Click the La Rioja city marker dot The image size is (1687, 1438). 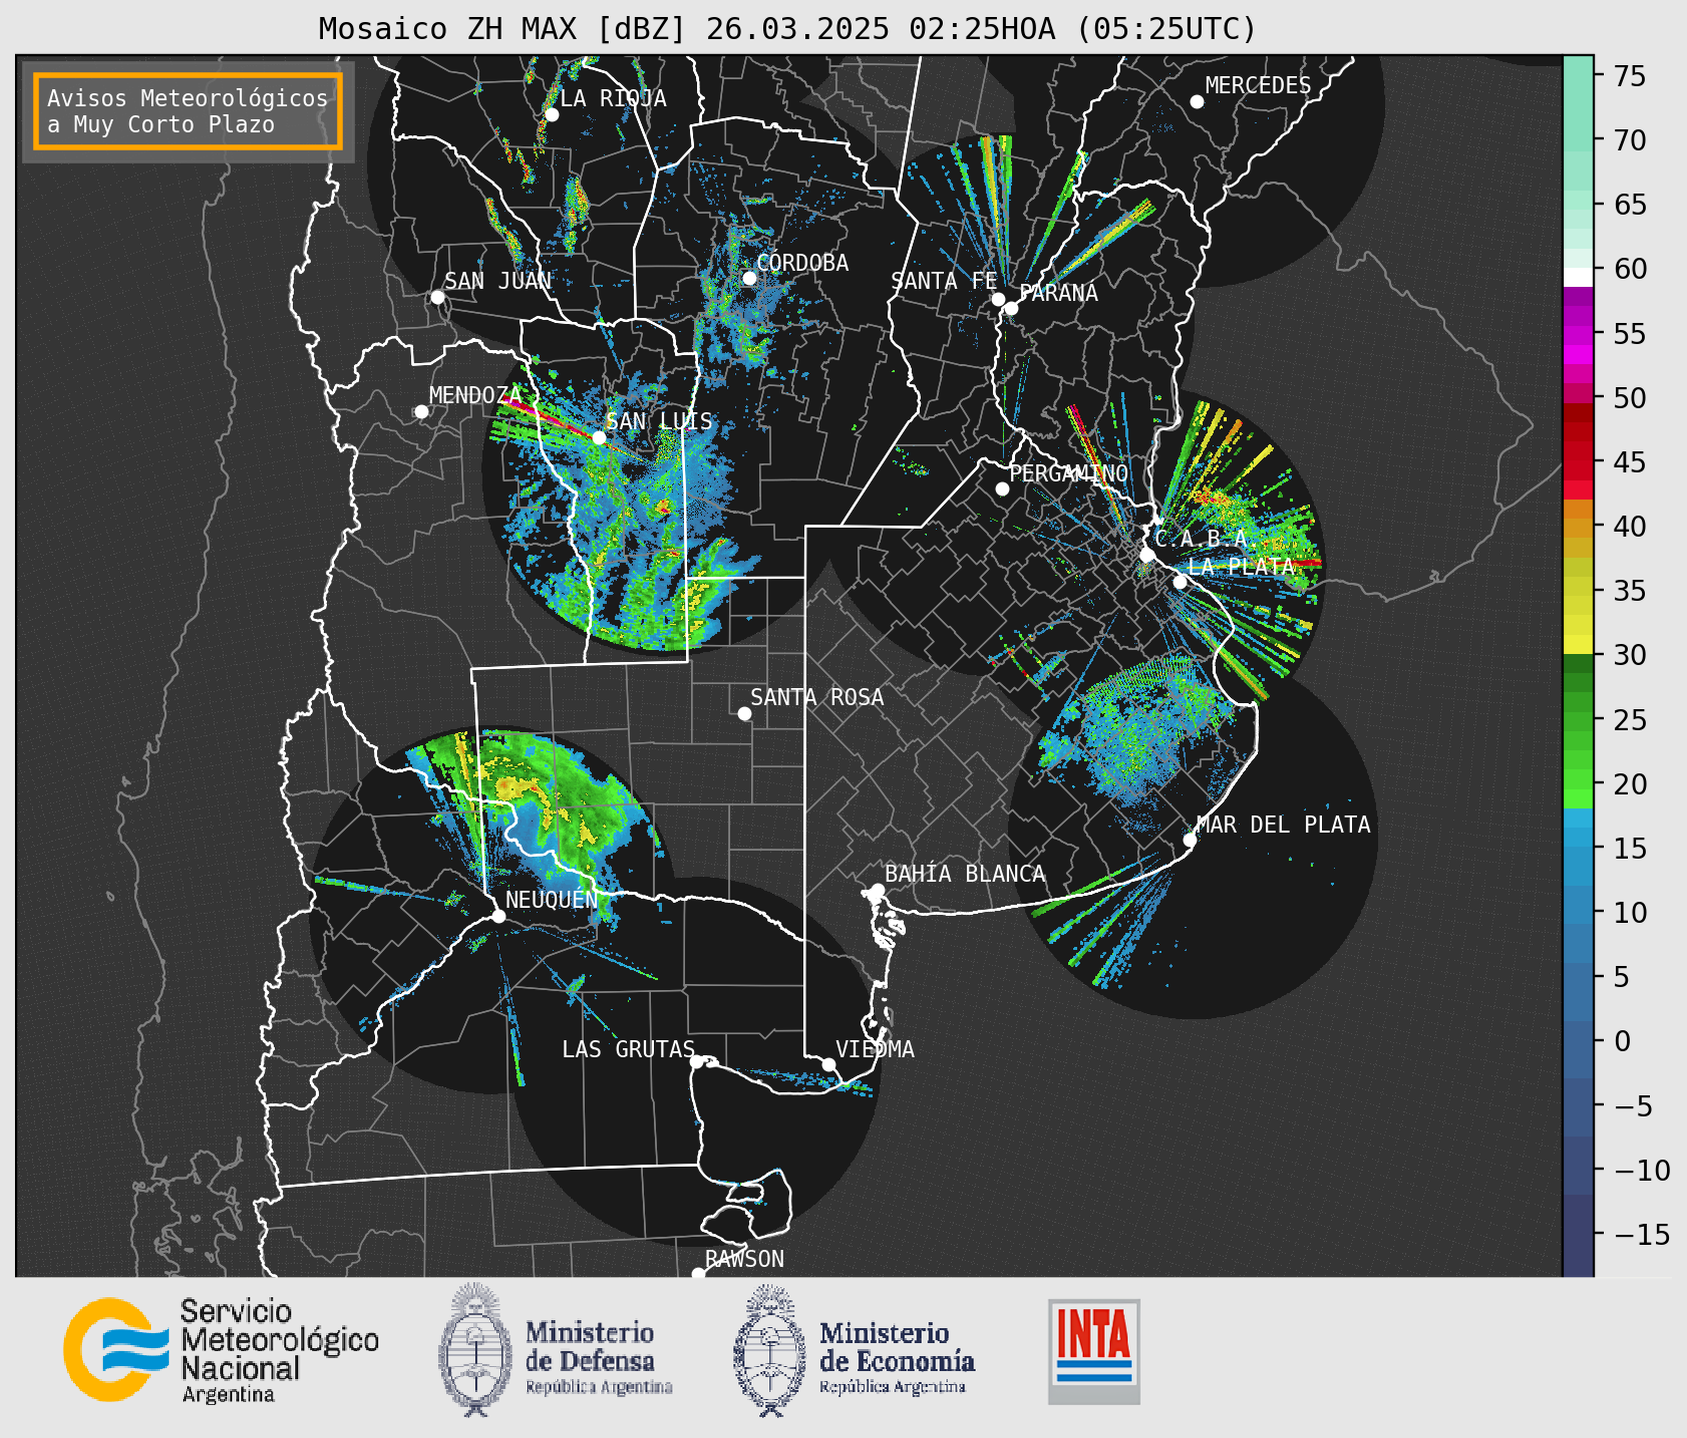(551, 115)
